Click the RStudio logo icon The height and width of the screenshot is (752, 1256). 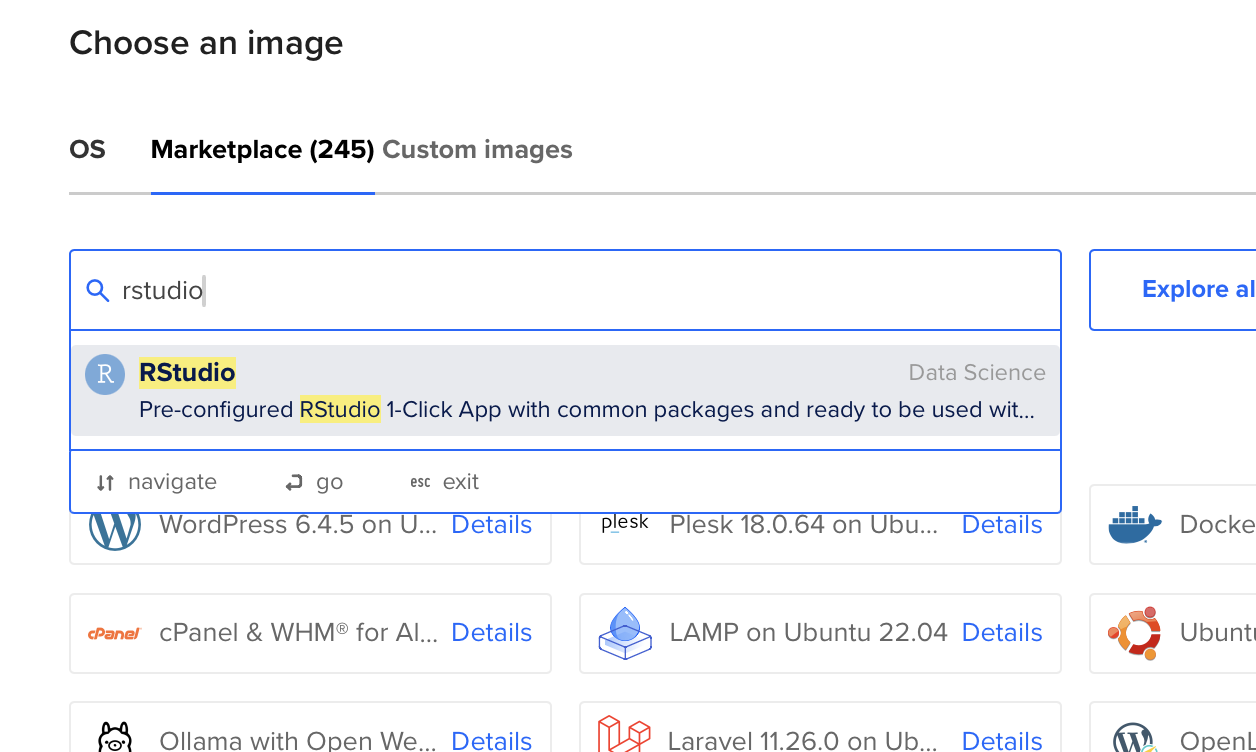[105, 374]
